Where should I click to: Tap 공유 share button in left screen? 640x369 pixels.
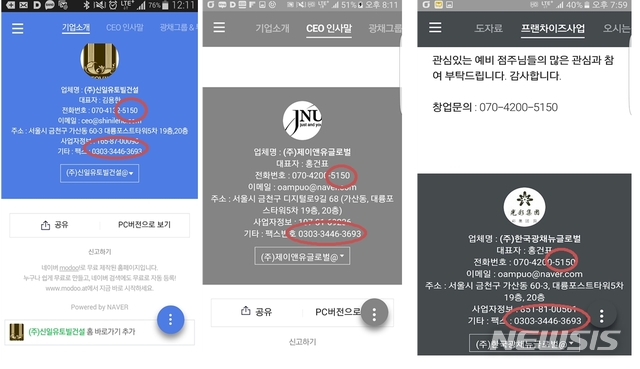point(55,225)
